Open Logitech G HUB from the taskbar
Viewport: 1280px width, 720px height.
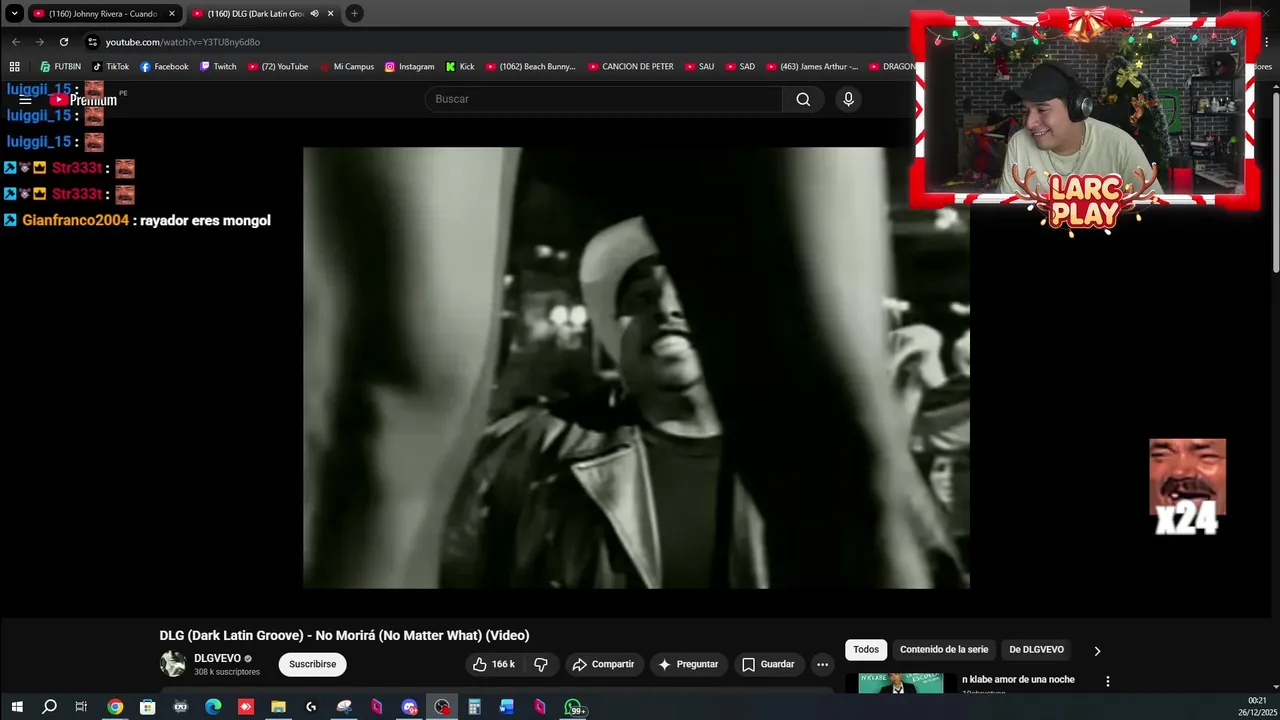pos(311,707)
